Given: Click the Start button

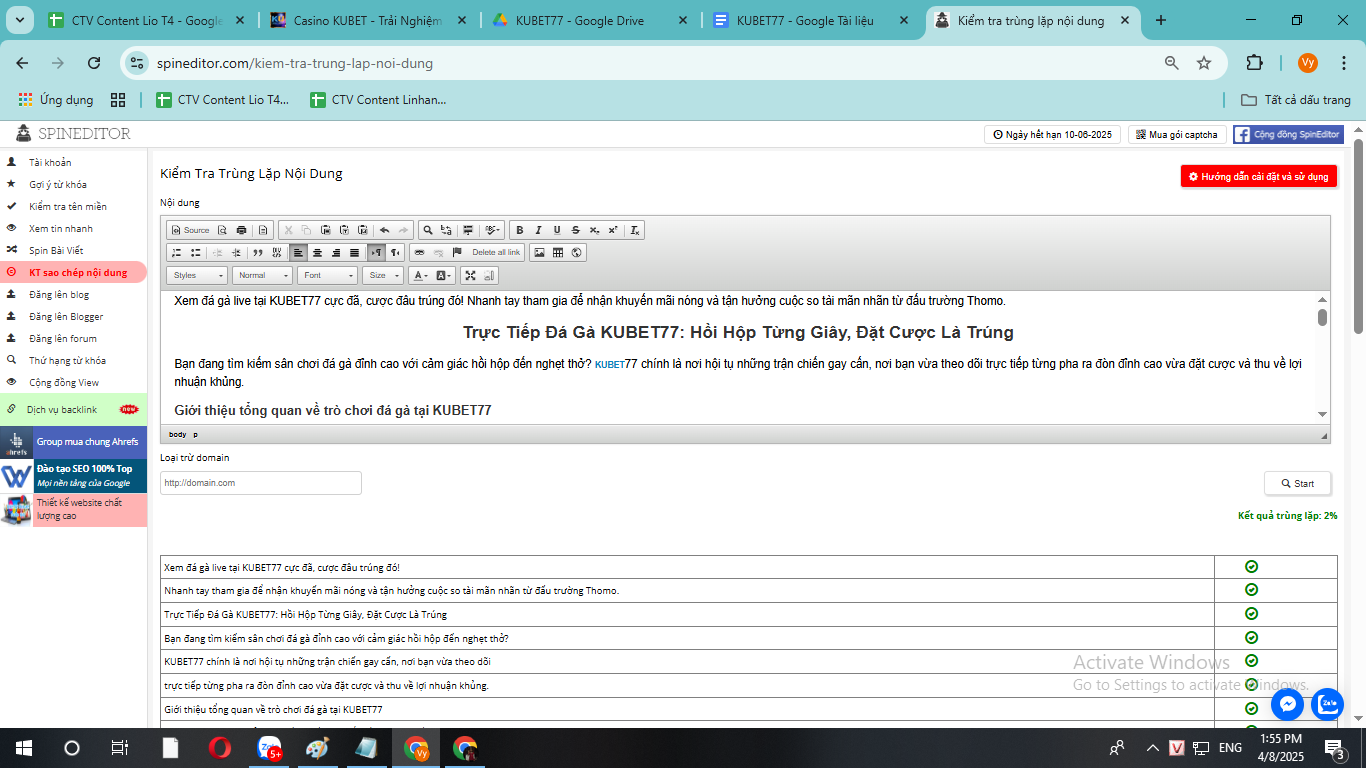Looking at the screenshot, I should [x=1297, y=483].
